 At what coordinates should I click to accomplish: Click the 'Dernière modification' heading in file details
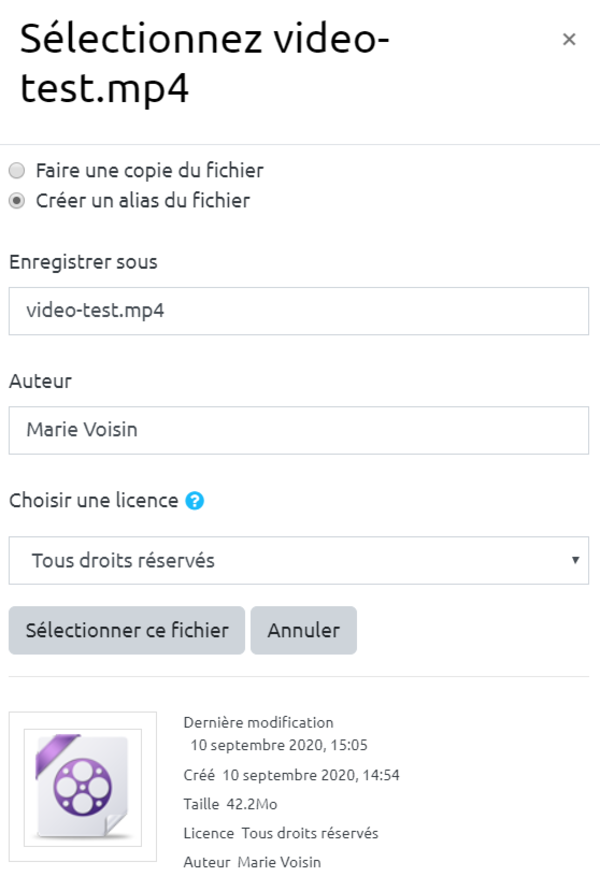[x=258, y=722]
